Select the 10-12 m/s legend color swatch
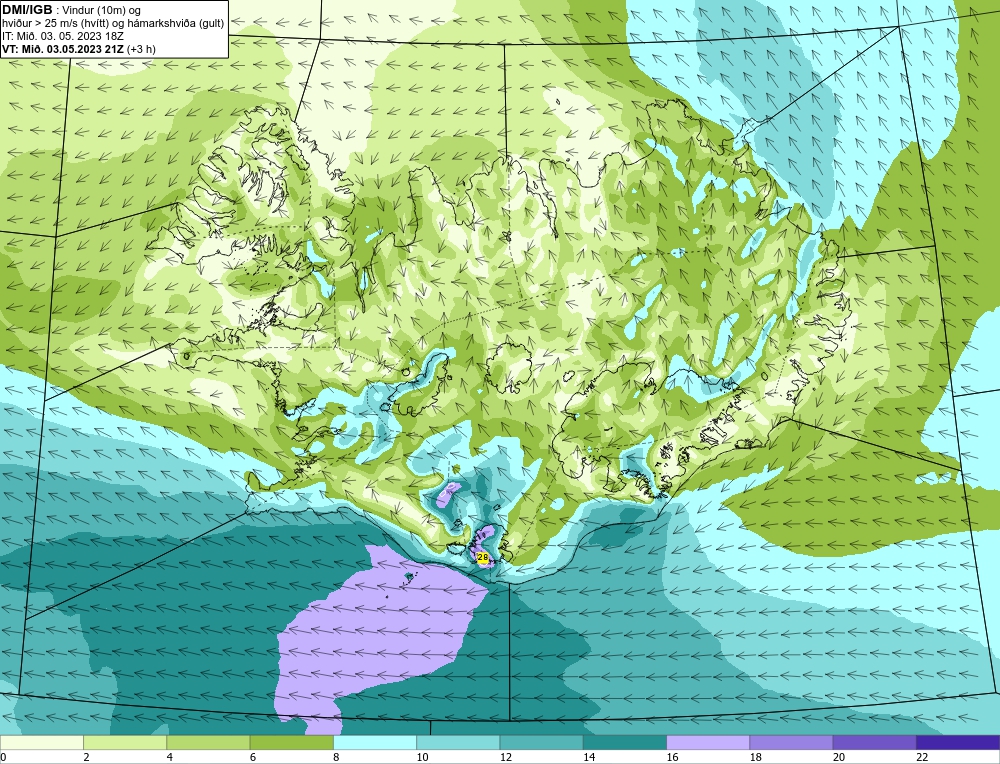This screenshot has width=1000, height=764. (x=458, y=742)
